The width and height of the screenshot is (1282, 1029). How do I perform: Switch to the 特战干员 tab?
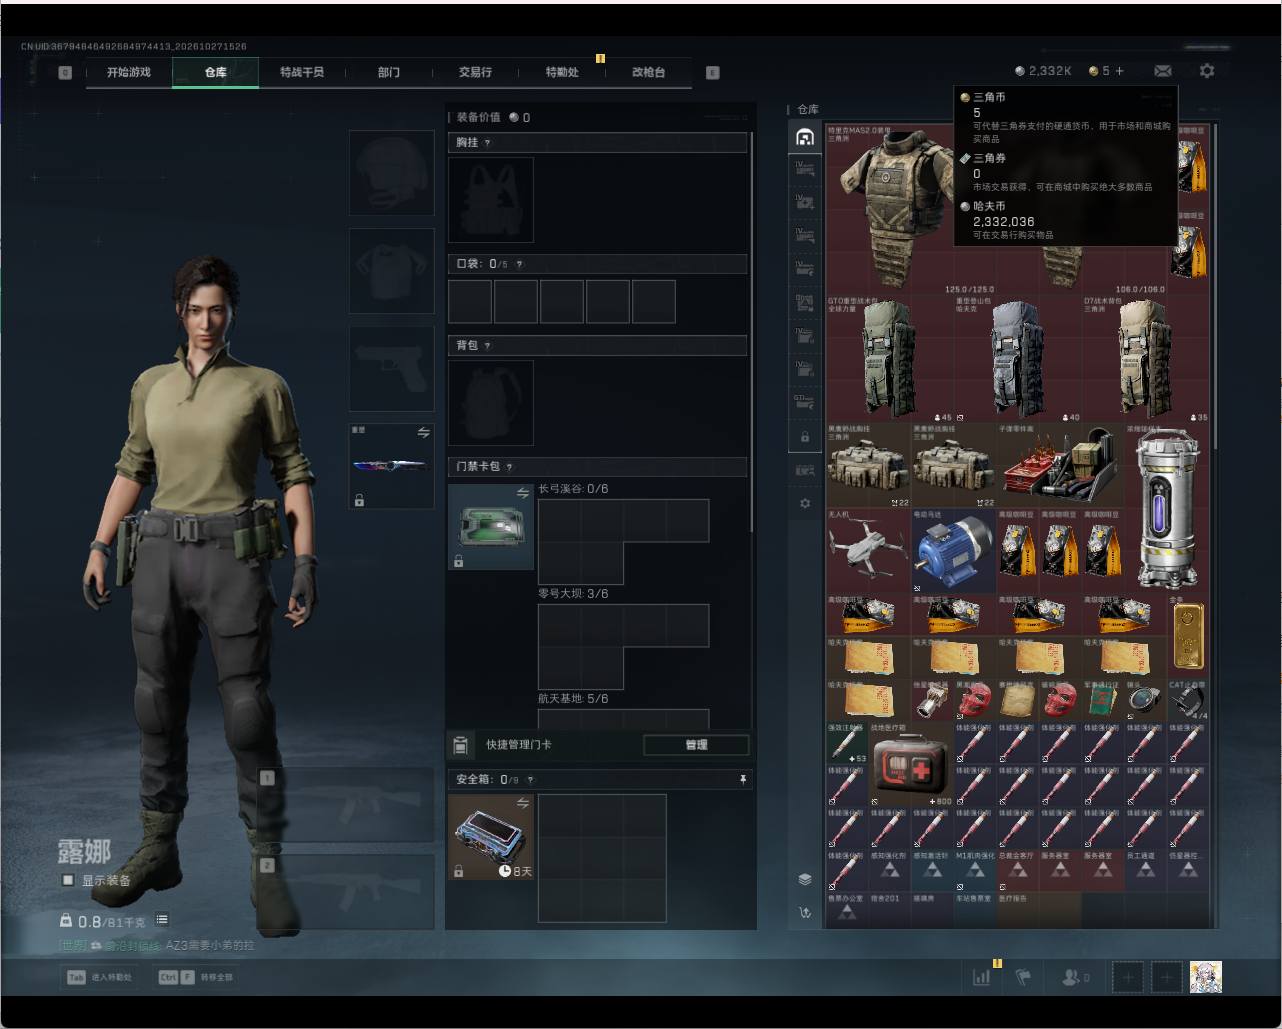click(x=302, y=72)
